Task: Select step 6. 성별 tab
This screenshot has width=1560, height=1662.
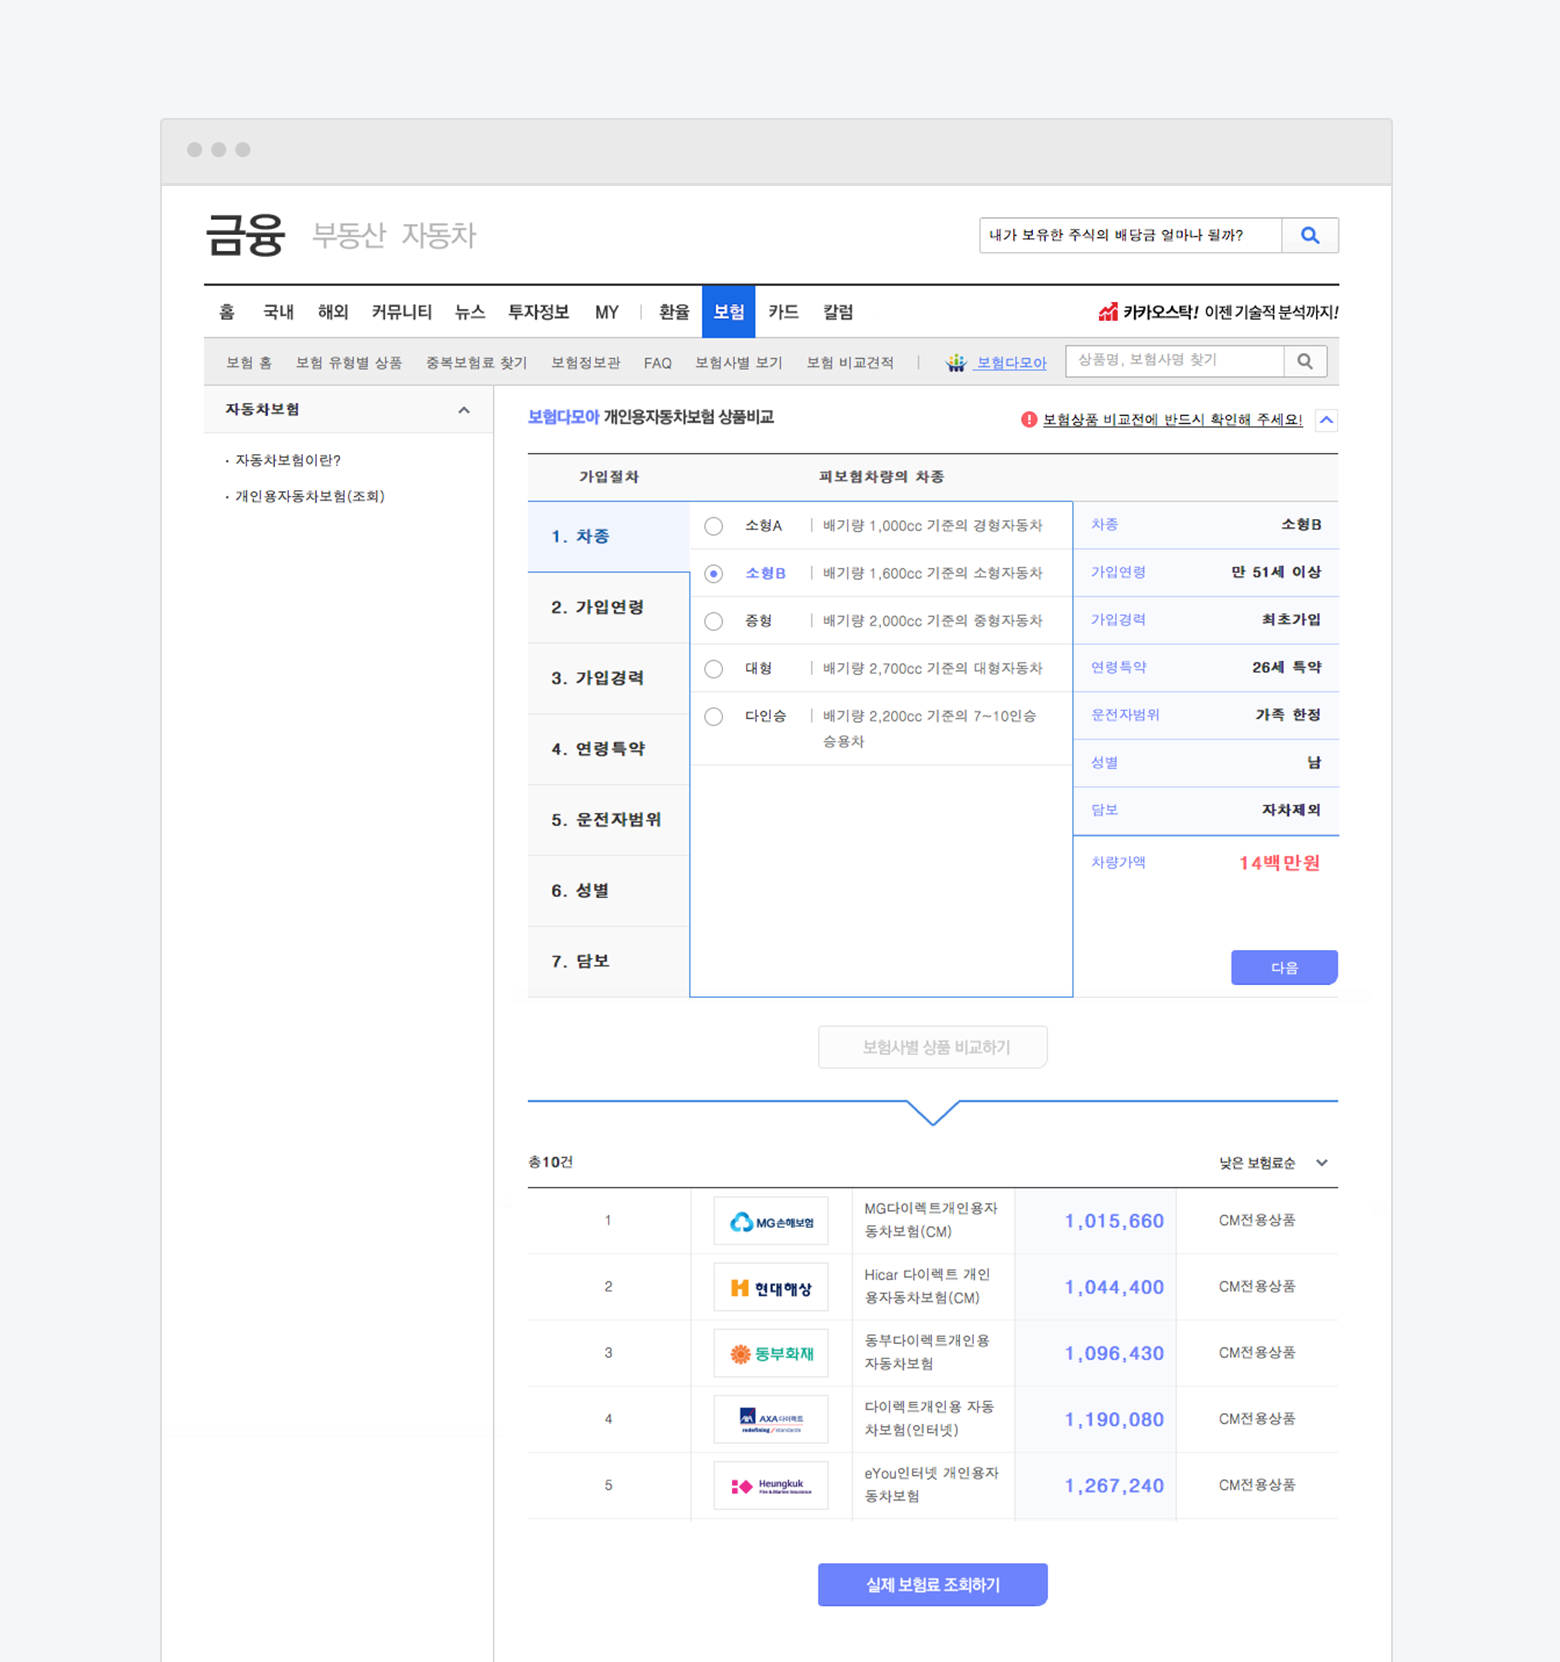Action: pos(609,891)
